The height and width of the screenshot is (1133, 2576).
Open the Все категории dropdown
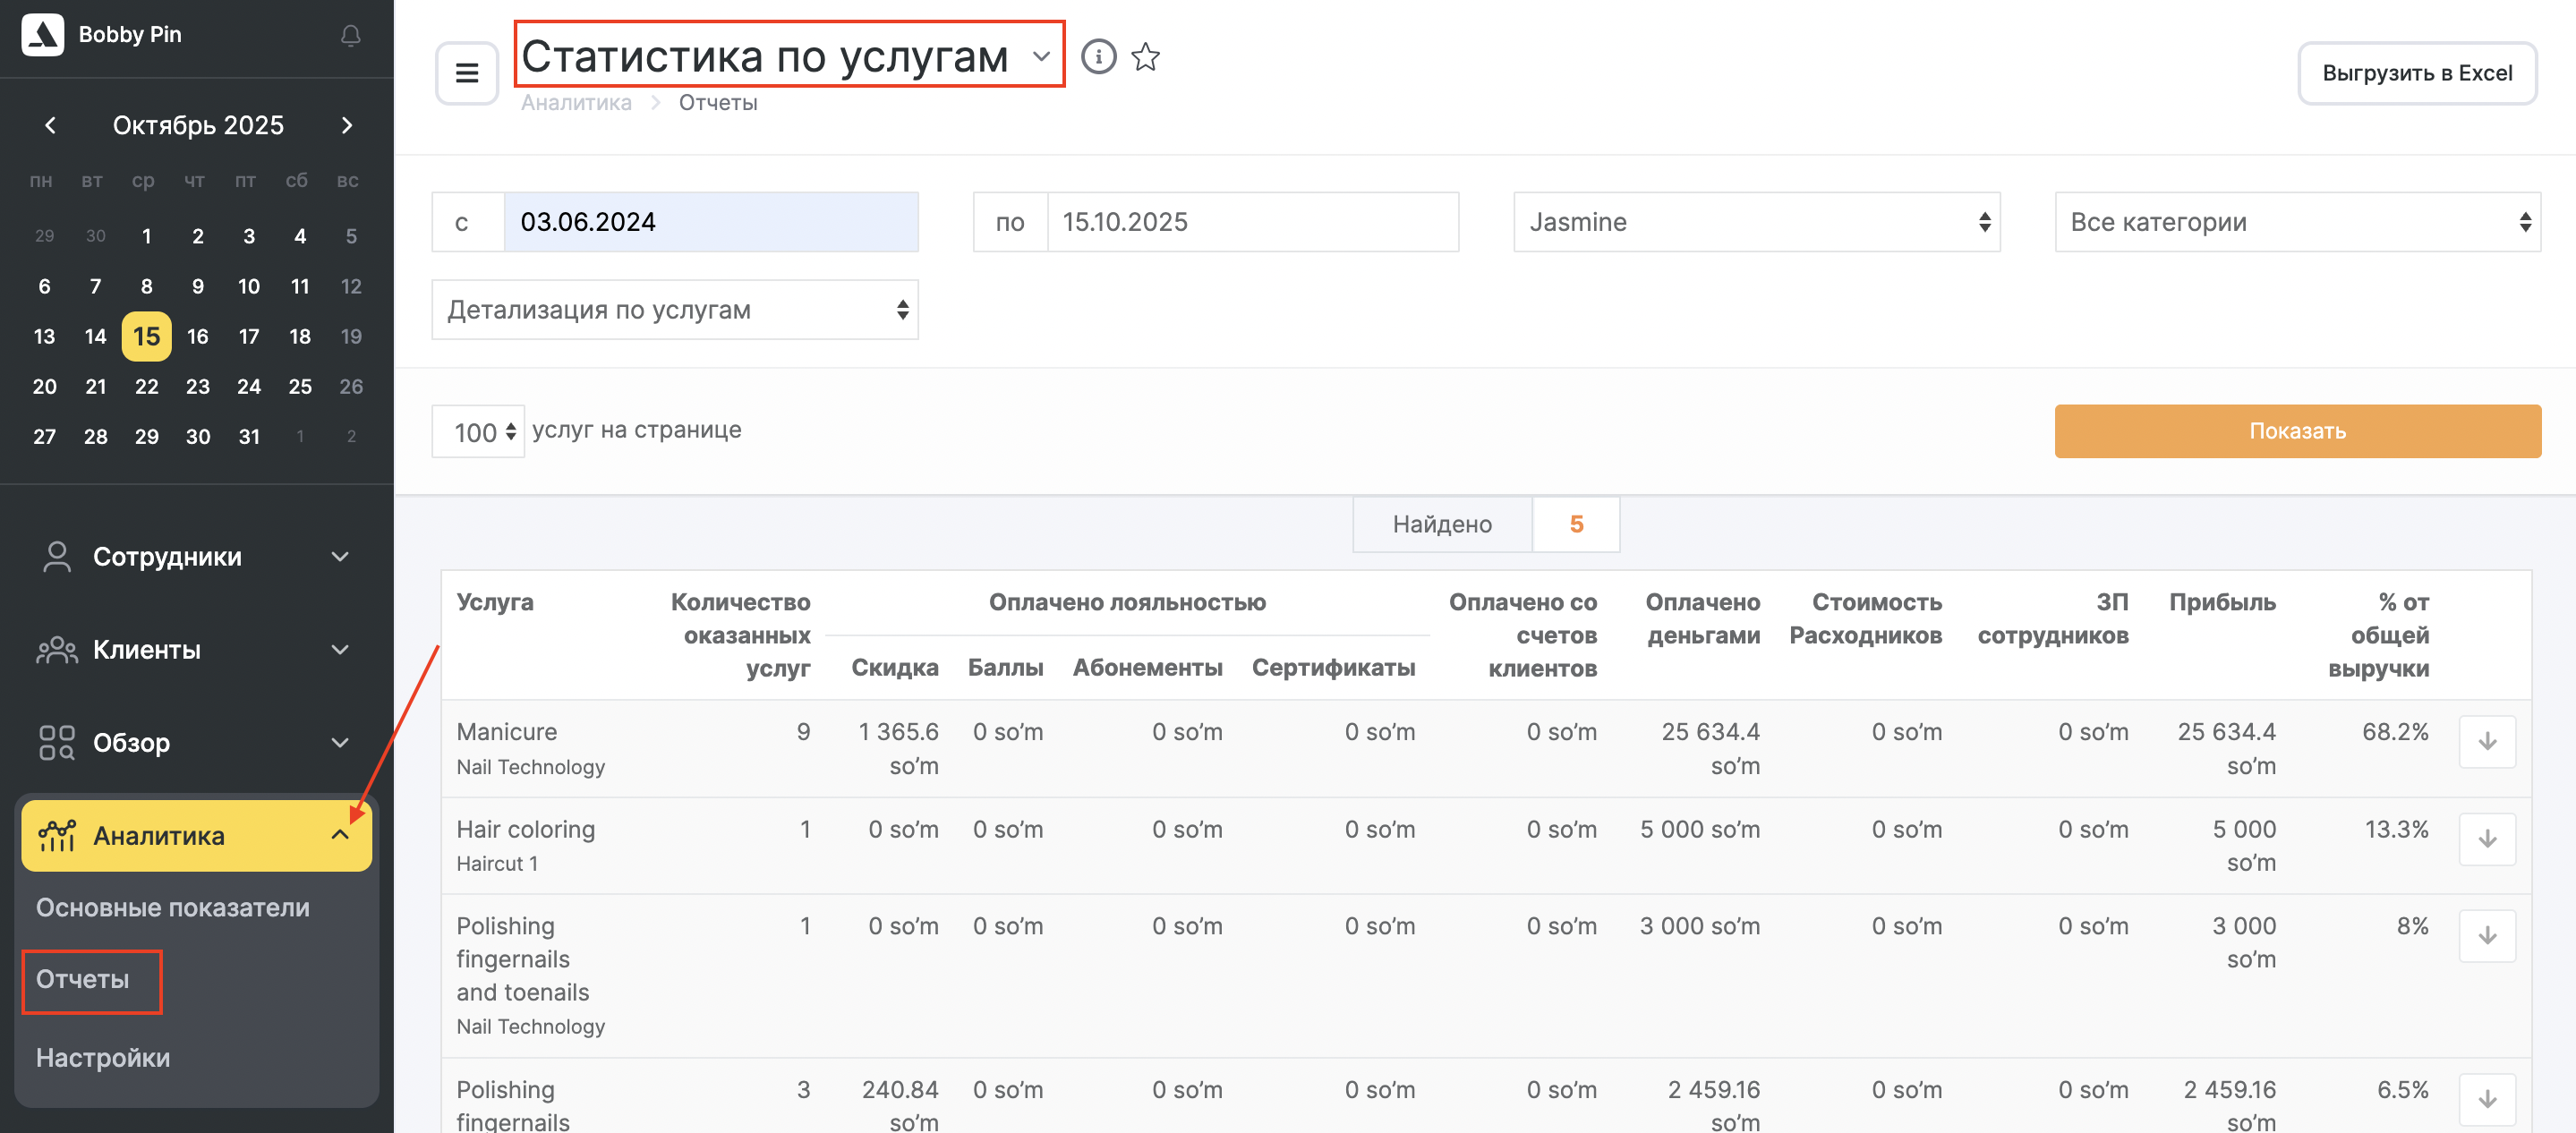click(2296, 222)
